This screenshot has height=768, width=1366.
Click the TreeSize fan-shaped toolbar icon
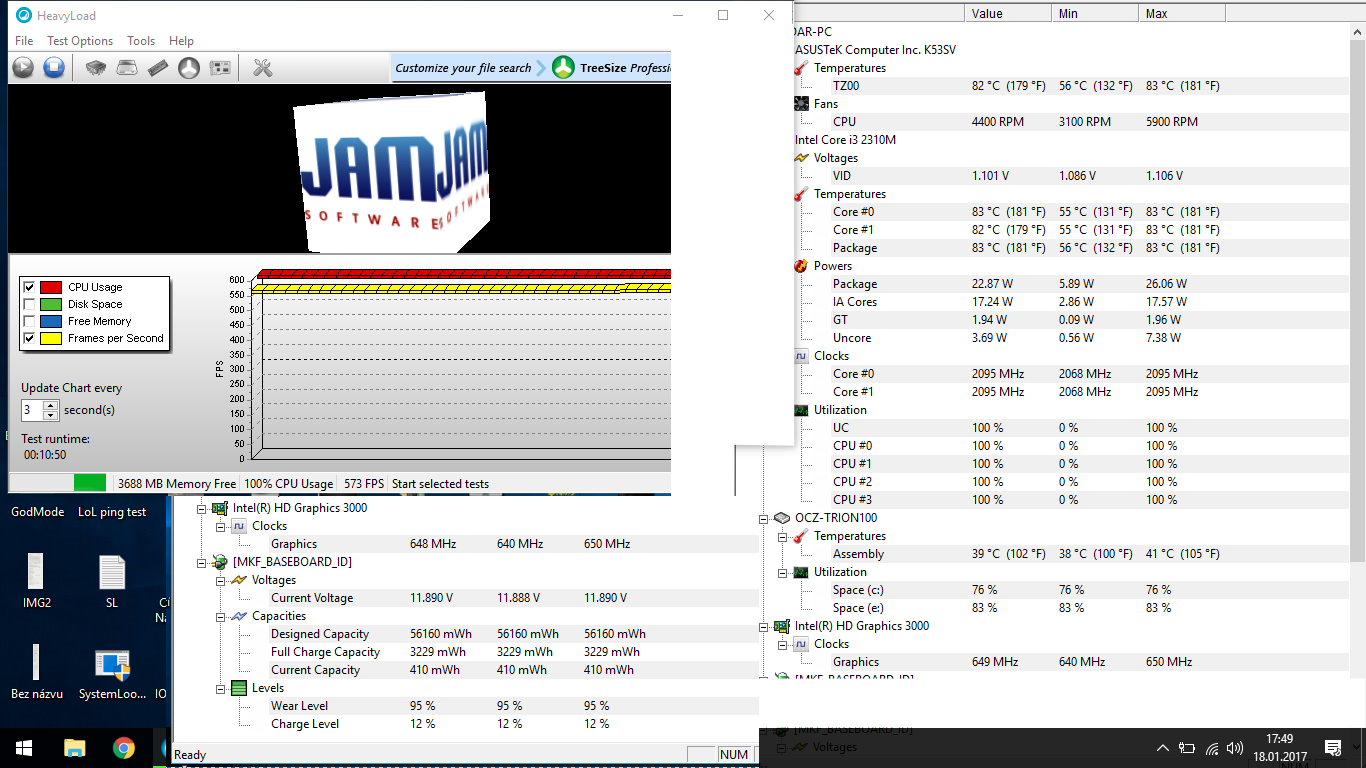189,68
